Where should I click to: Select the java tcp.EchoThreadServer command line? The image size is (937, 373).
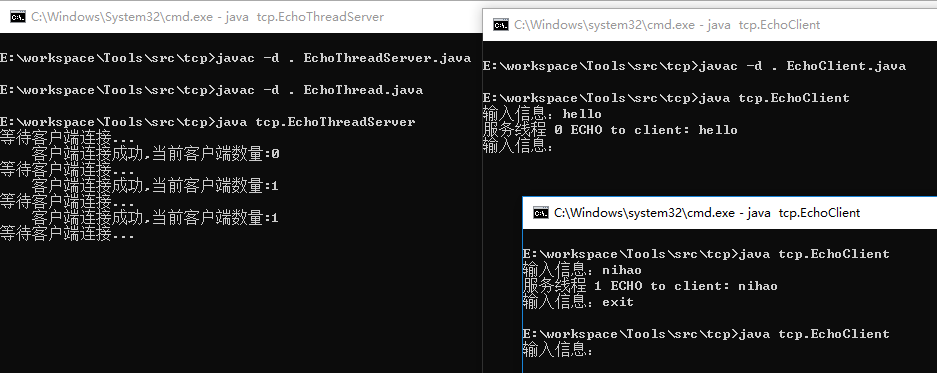tap(207, 122)
